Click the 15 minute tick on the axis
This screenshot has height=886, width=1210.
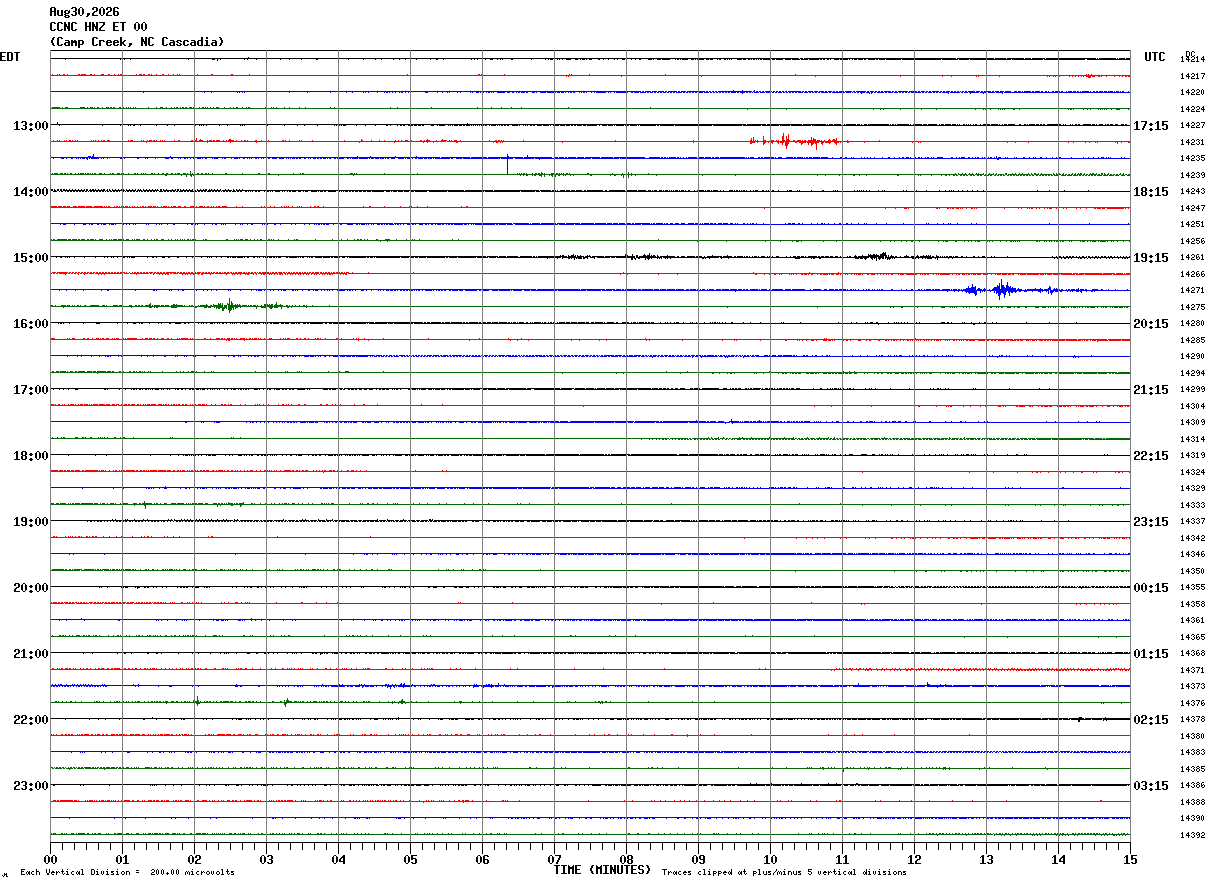(1130, 859)
